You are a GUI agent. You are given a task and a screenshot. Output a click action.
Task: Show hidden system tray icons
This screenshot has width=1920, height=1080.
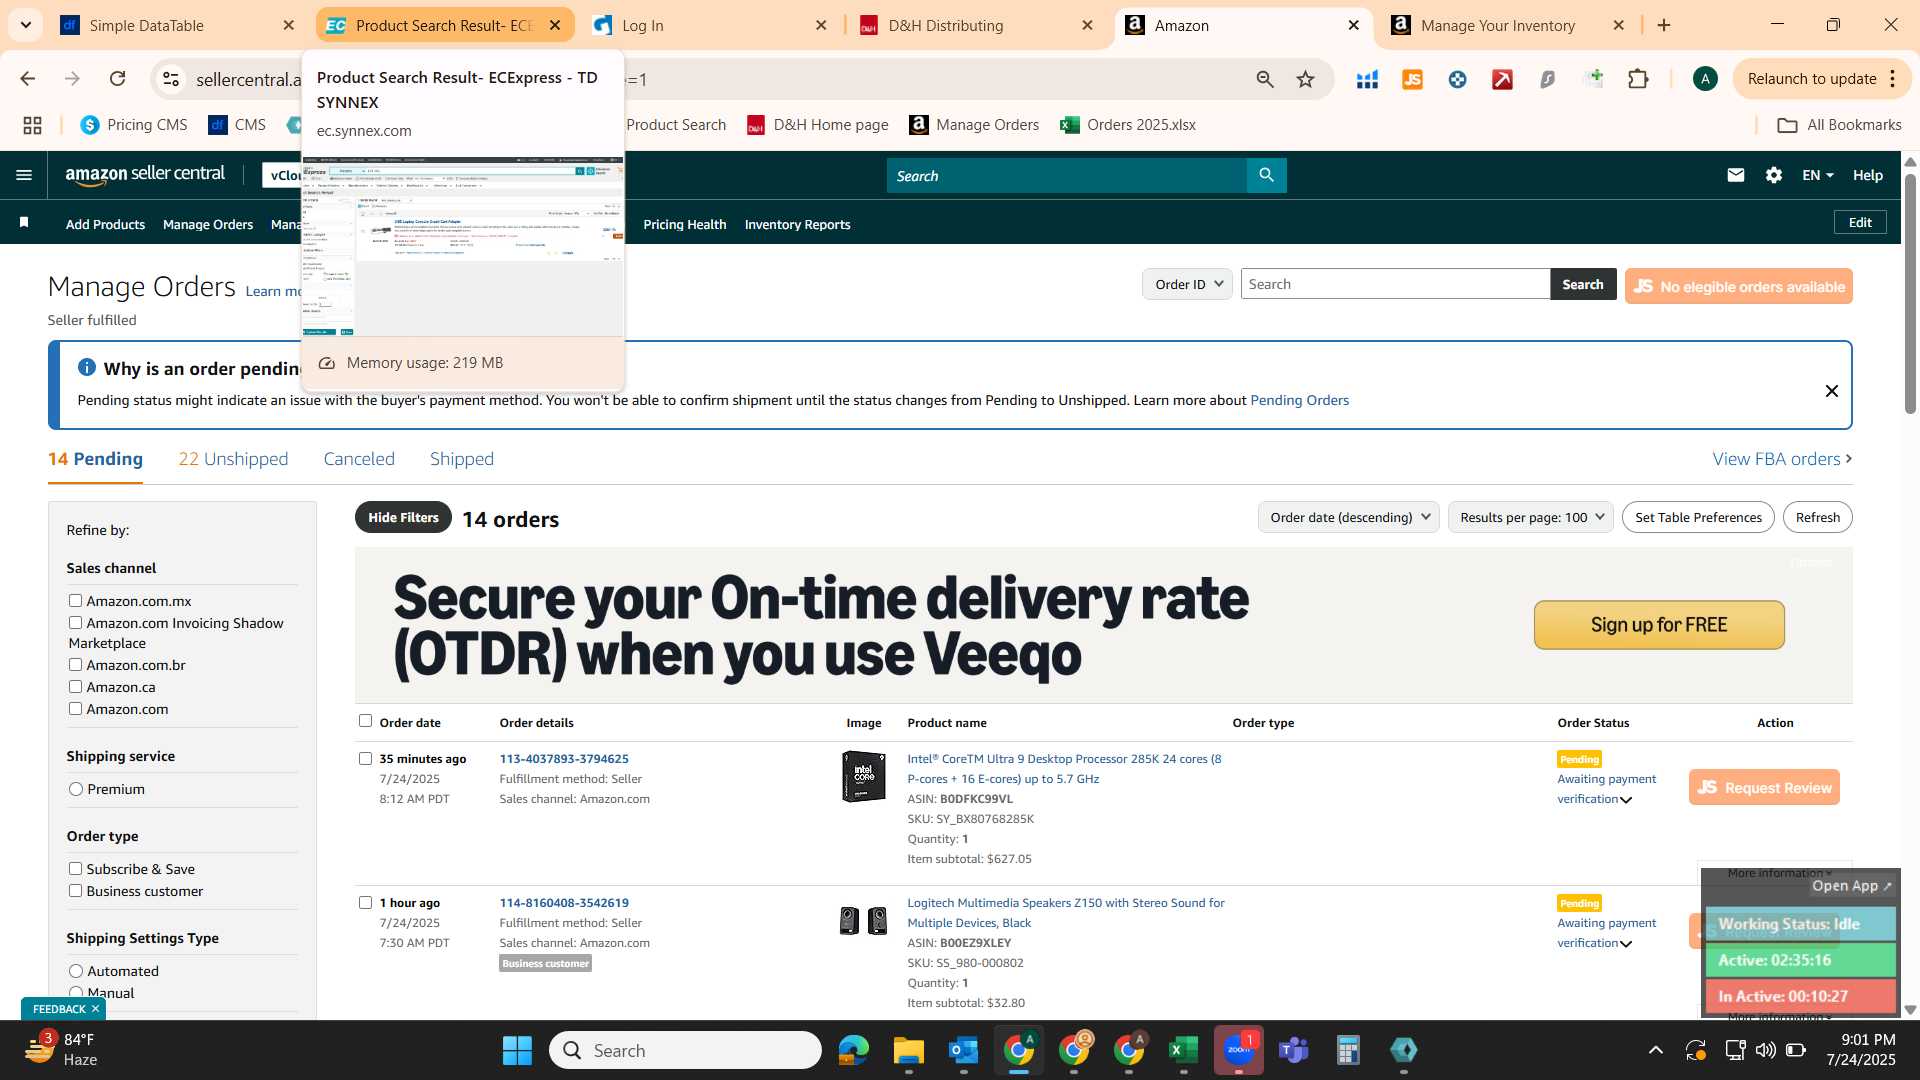[x=1656, y=1050]
